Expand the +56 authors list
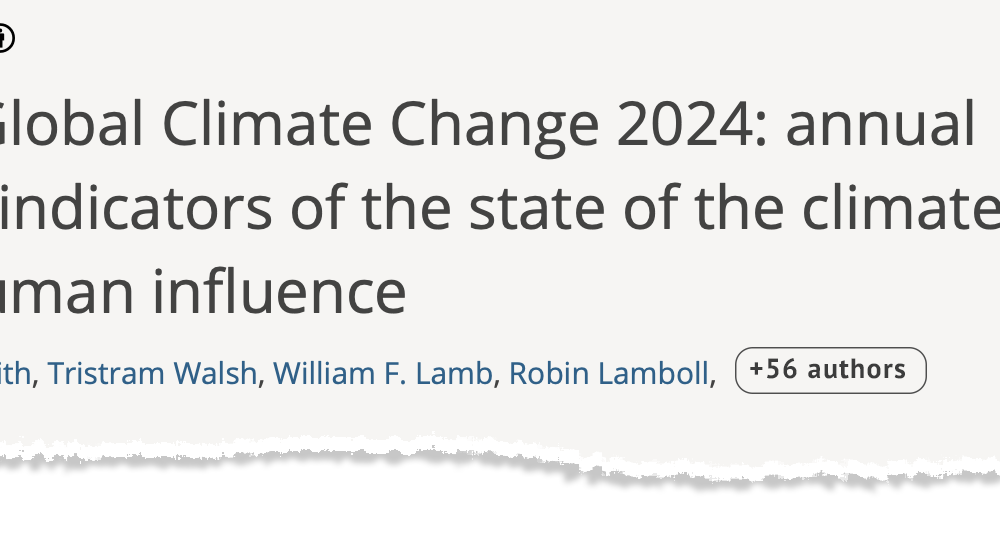The height and width of the screenshot is (534, 1000). (x=830, y=371)
